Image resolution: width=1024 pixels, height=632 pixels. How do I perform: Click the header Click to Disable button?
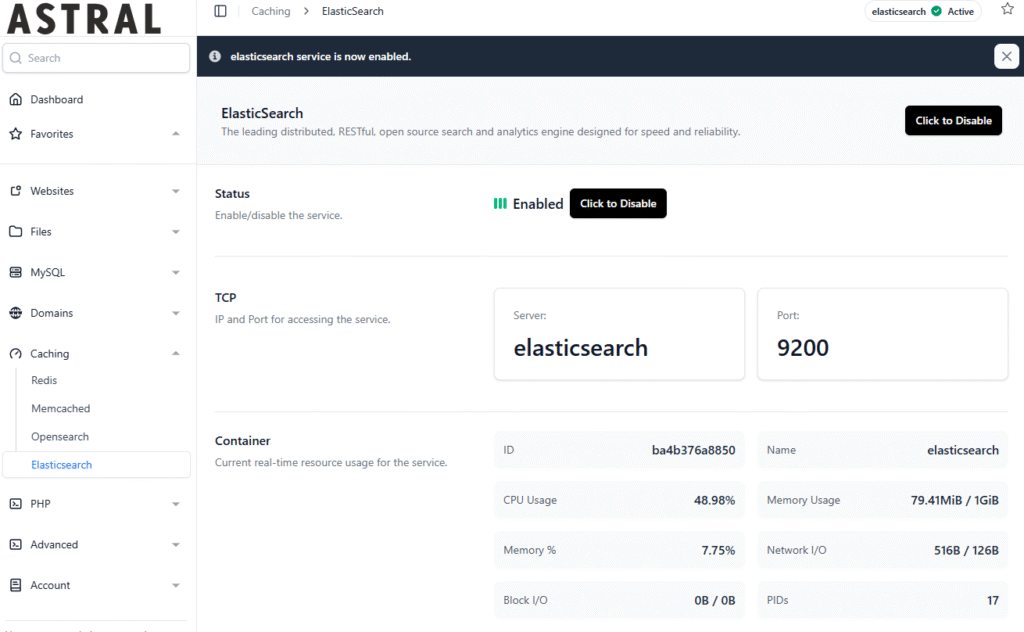[953, 120]
